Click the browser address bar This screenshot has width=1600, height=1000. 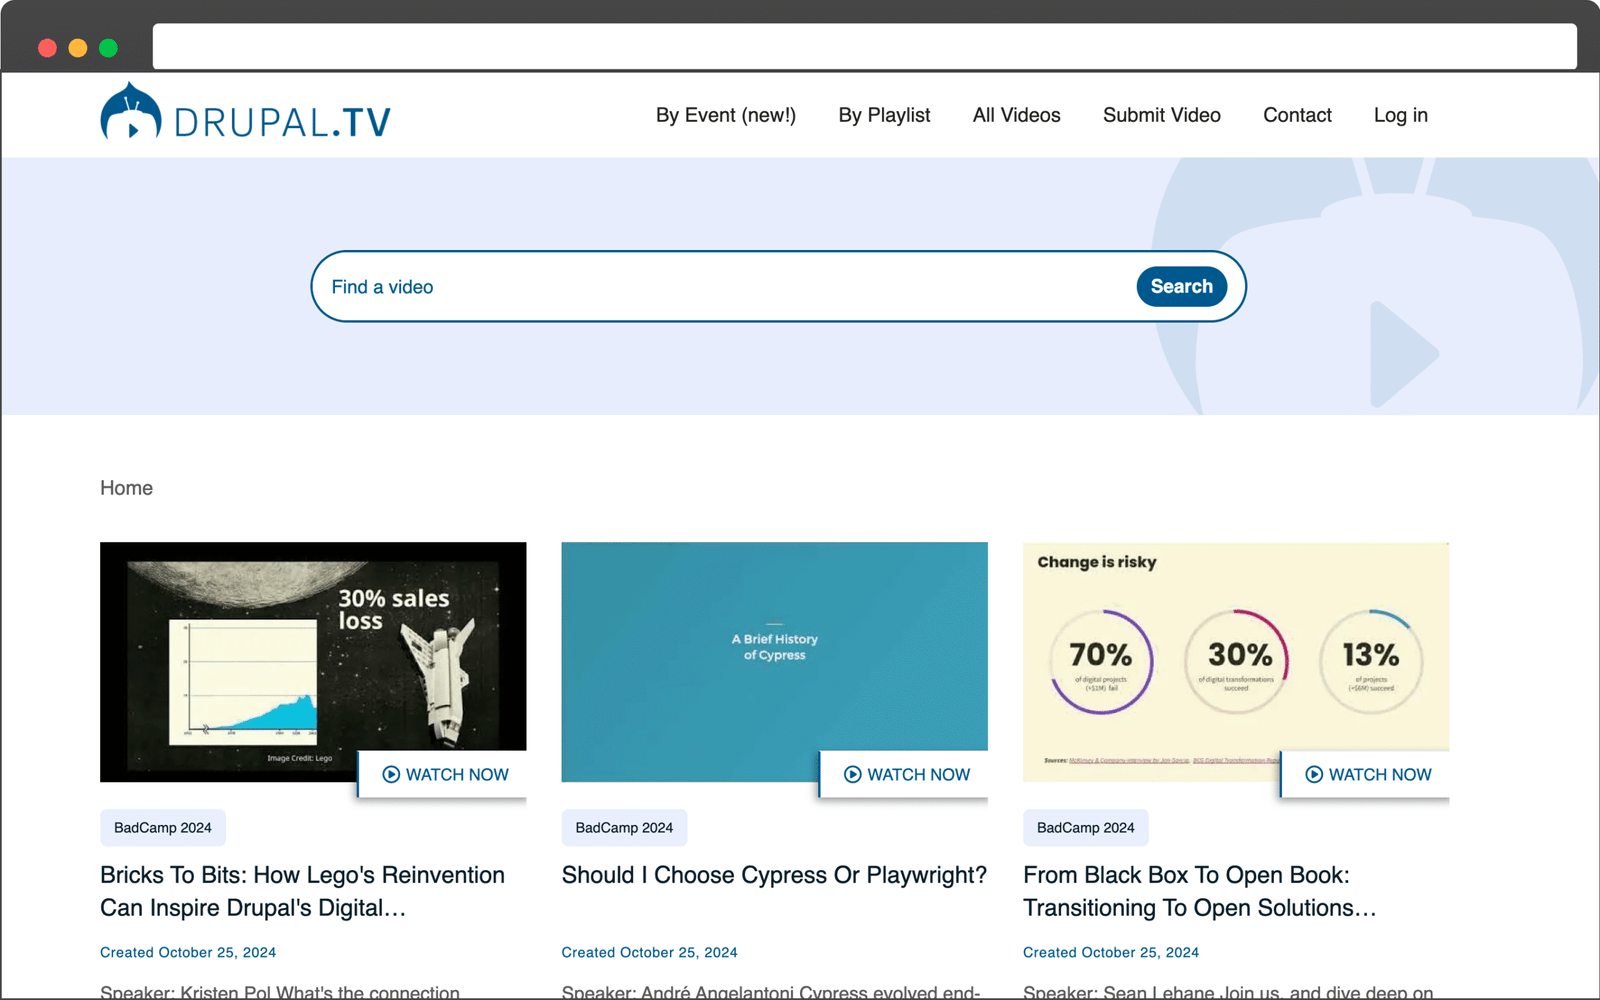pyautogui.click(x=864, y=47)
